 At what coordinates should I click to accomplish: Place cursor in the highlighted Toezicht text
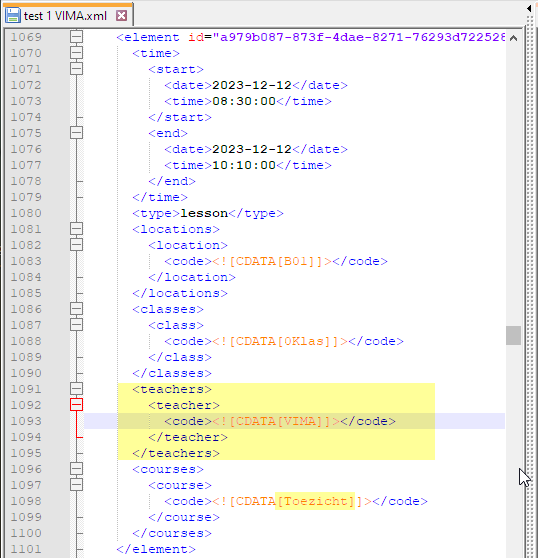click(x=315, y=501)
